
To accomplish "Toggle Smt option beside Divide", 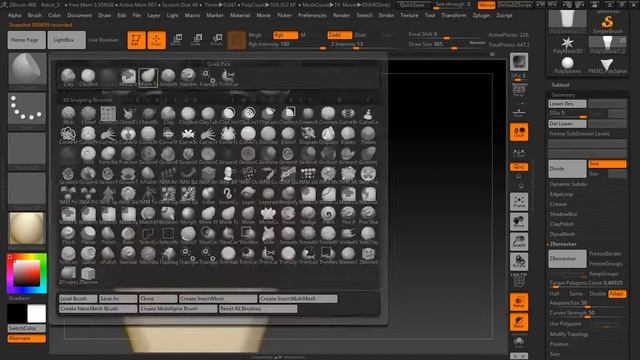I will 607,164.
